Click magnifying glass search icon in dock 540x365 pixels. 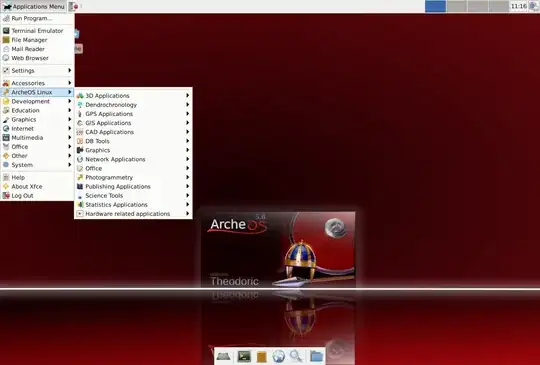tap(296, 356)
